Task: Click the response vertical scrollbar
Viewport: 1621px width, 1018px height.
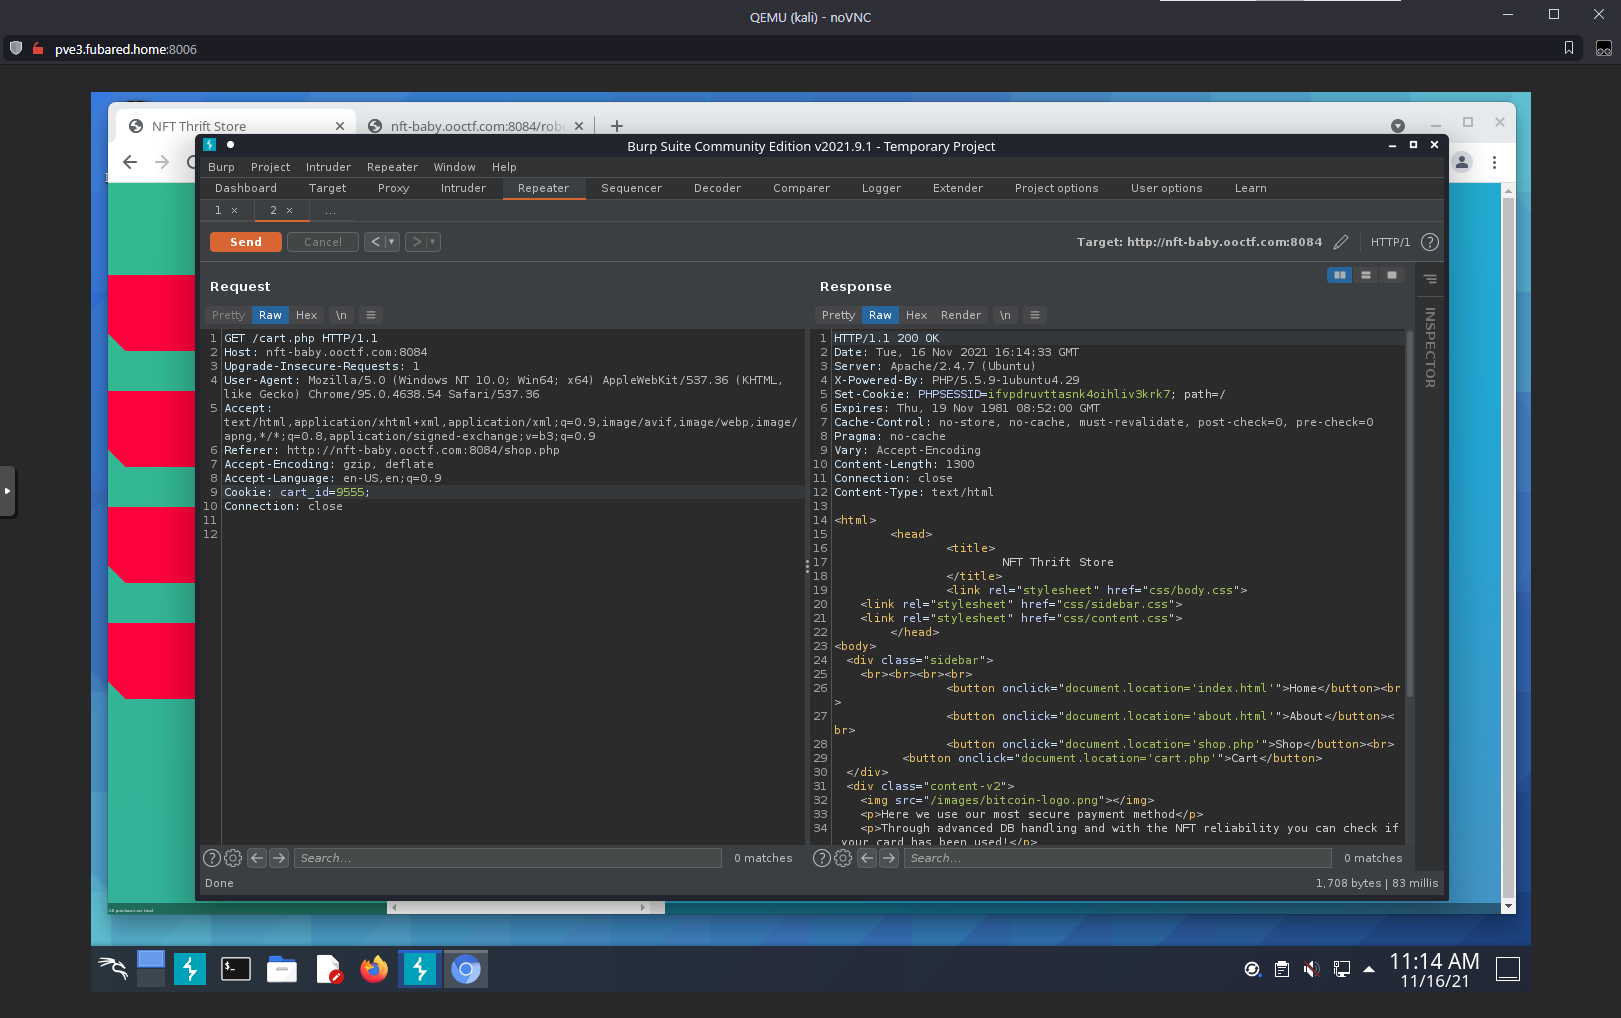Action: click(x=1410, y=515)
